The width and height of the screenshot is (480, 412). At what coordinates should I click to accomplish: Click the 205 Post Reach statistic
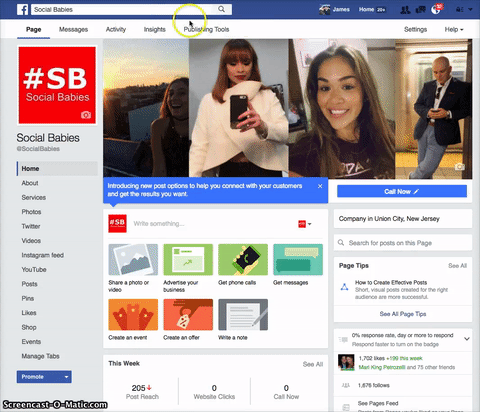[x=142, y=392]
